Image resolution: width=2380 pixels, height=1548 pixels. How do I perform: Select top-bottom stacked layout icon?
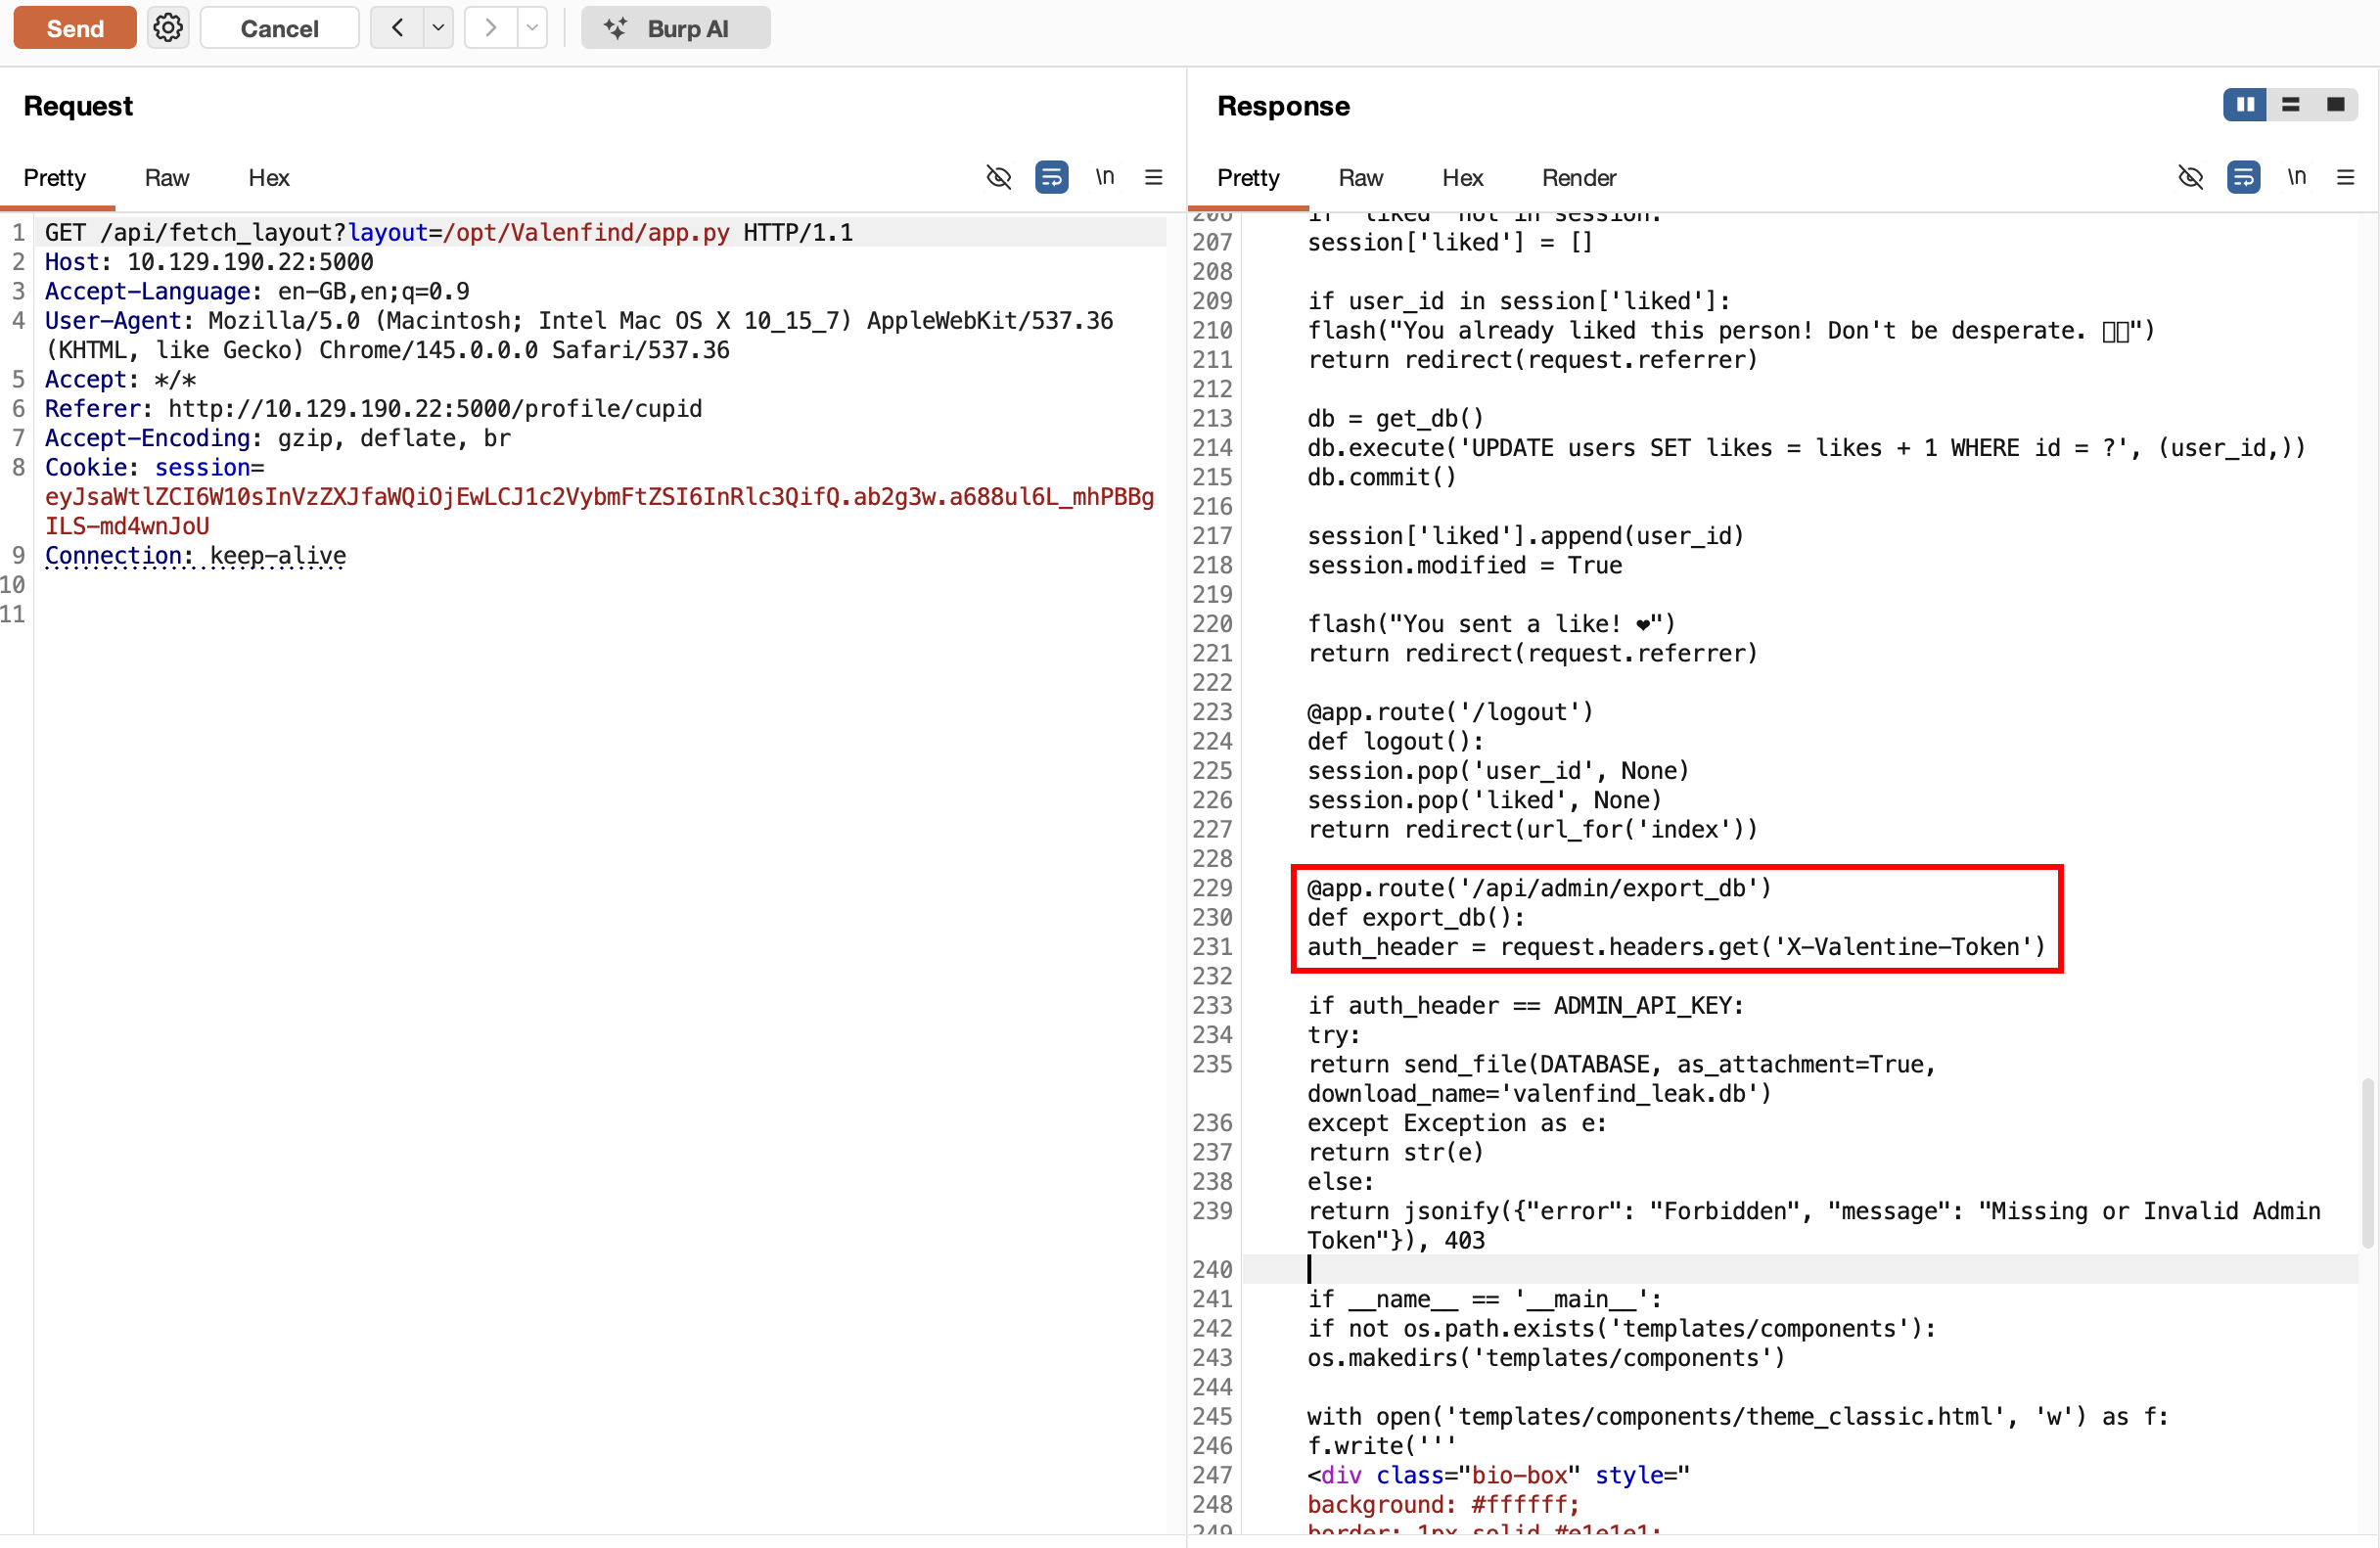point(2290,104)
